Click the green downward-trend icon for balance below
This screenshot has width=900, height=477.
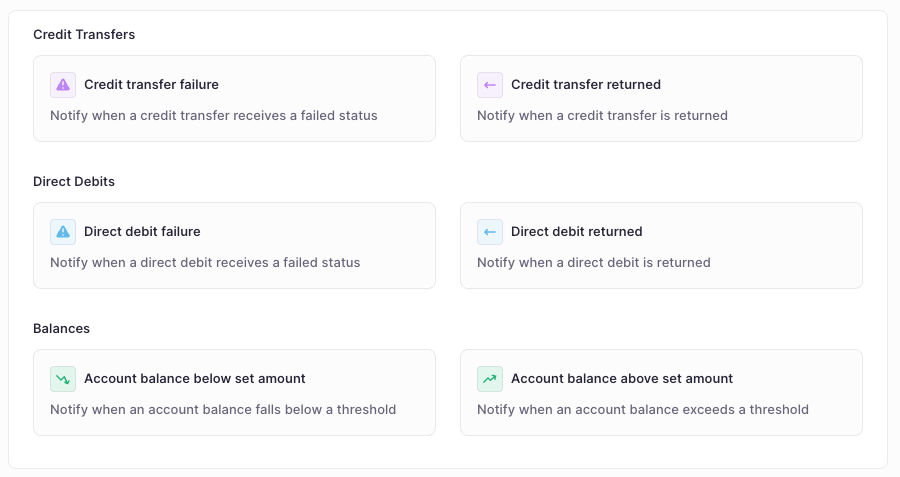pos(63,379)
